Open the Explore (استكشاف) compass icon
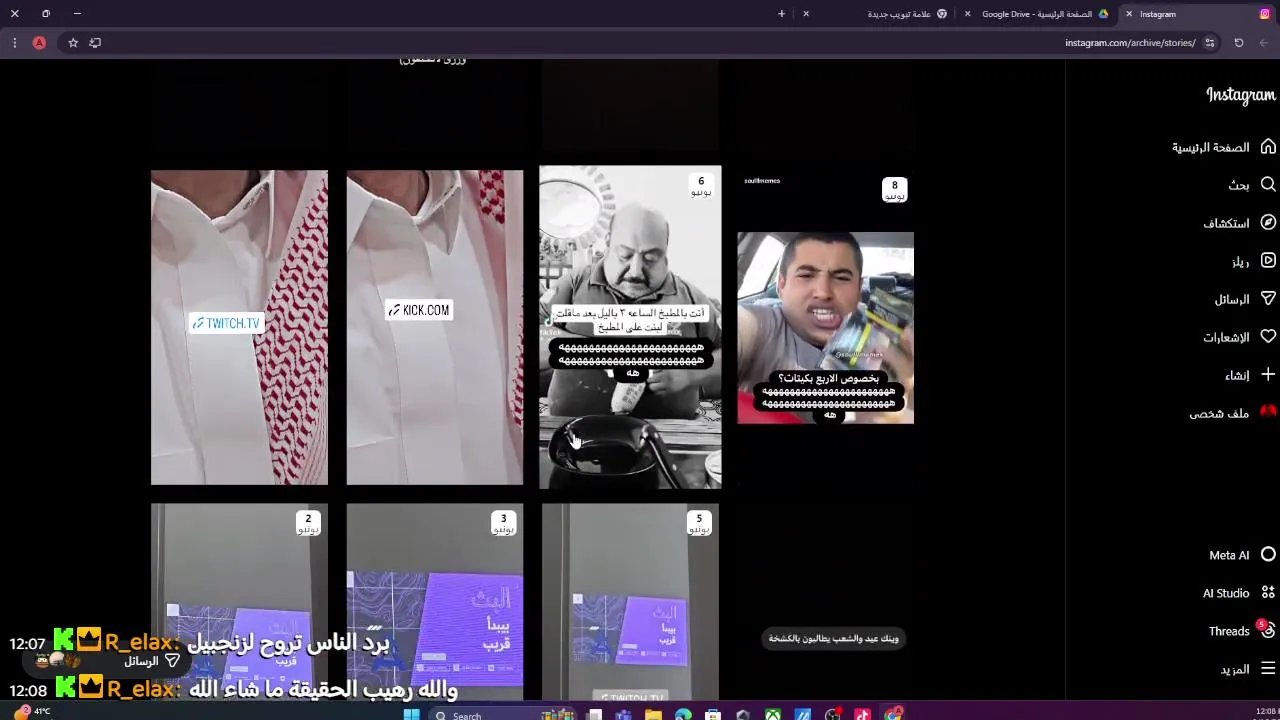This screenshot has height=720, width=1280. 1268,223
